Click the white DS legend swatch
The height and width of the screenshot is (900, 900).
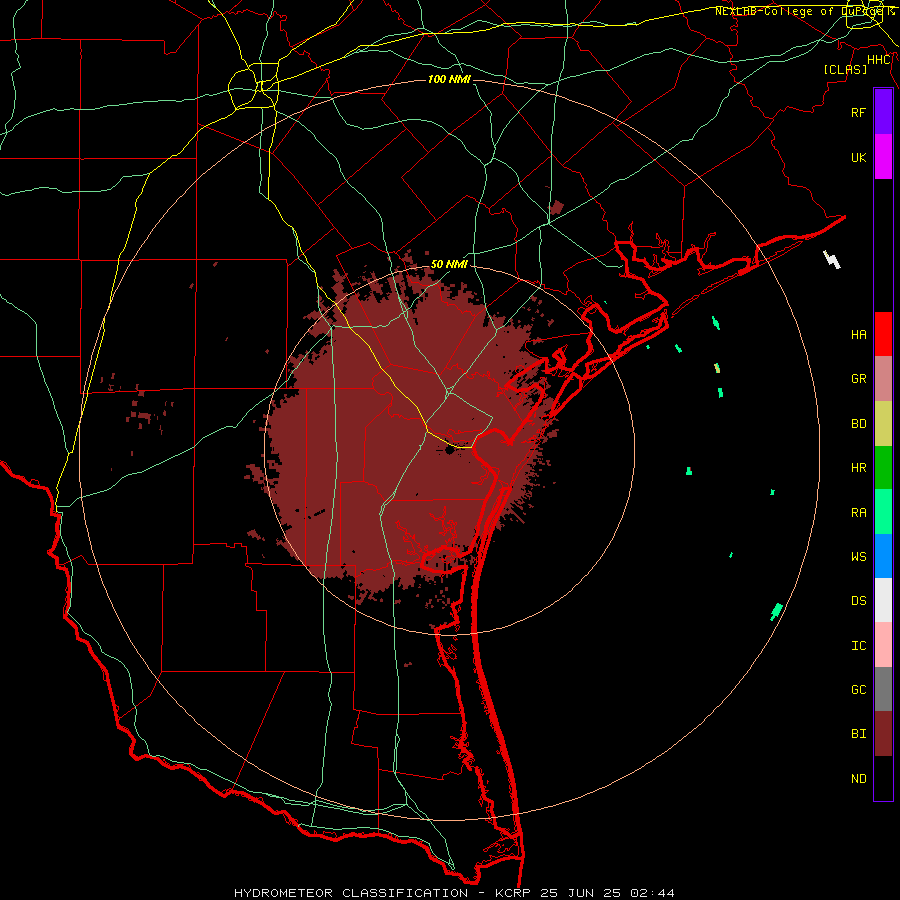click(883, 600)
